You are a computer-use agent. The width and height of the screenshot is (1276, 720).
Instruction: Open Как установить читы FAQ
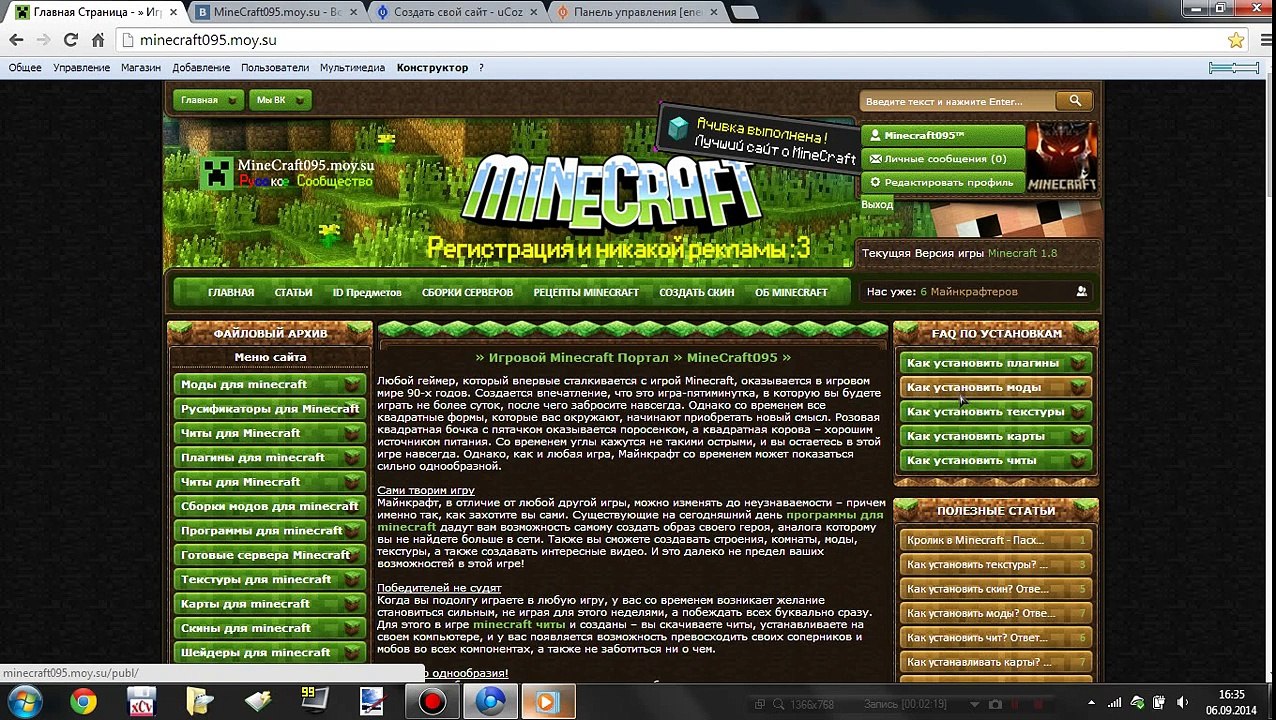996,461
